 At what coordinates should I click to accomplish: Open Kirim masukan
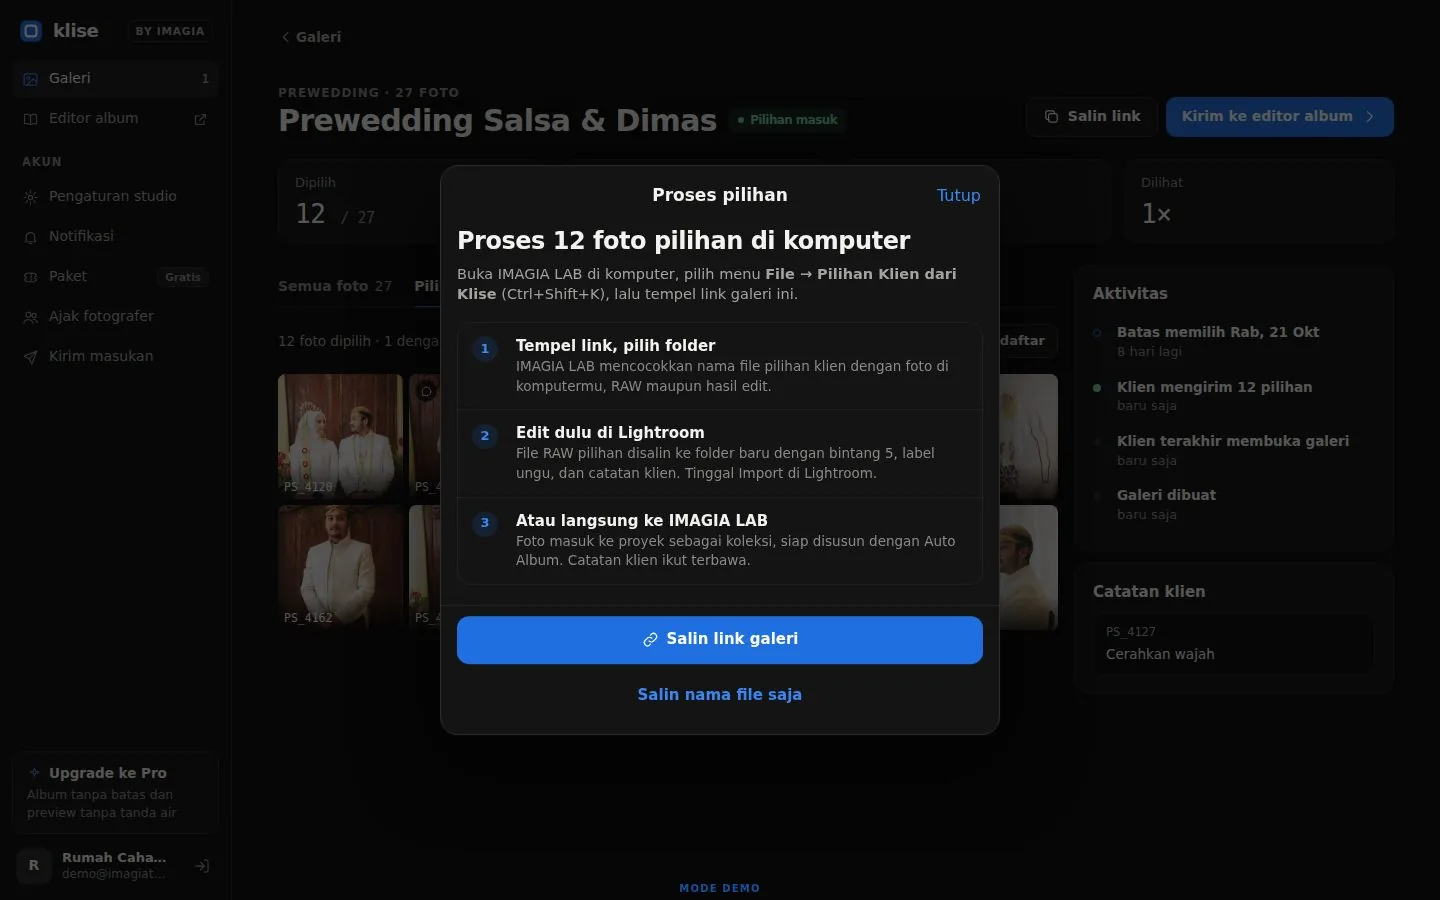116,356
